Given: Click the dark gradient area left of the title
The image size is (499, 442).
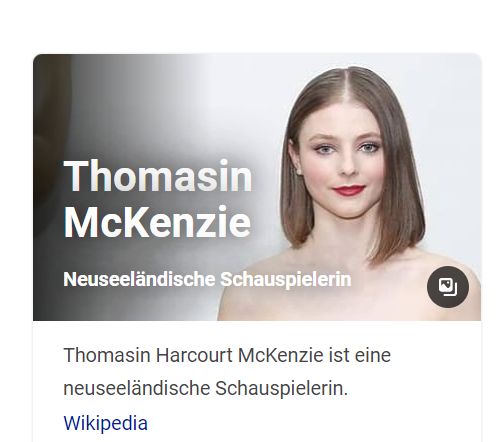Looking at the screenshot, I should (48, 200).
